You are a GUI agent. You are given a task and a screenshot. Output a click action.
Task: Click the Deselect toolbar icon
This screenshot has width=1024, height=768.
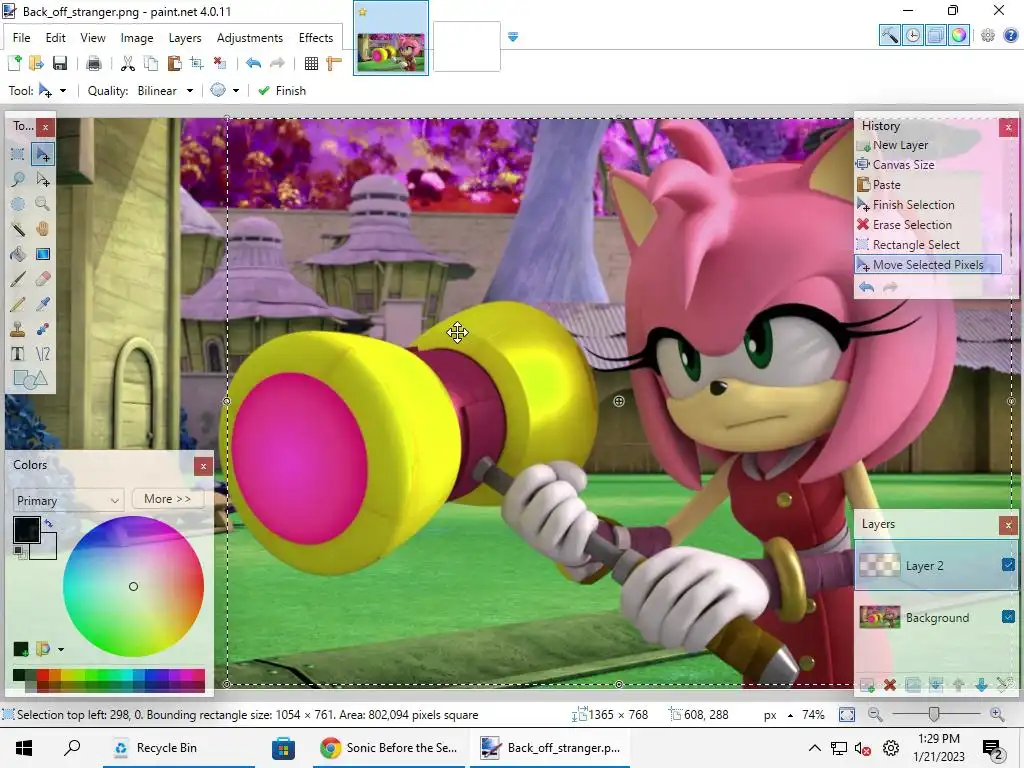[220, 63]
